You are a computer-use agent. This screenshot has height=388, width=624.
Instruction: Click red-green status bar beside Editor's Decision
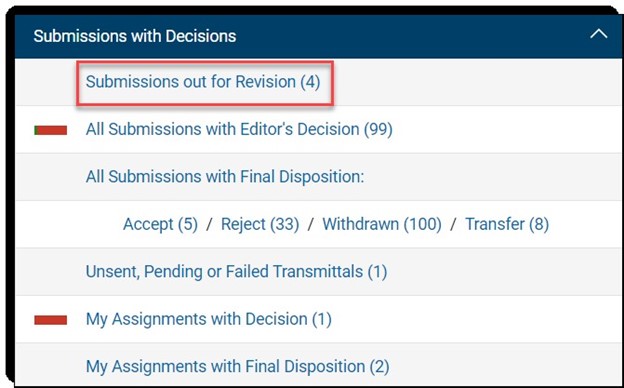click(x=51, y=130)
